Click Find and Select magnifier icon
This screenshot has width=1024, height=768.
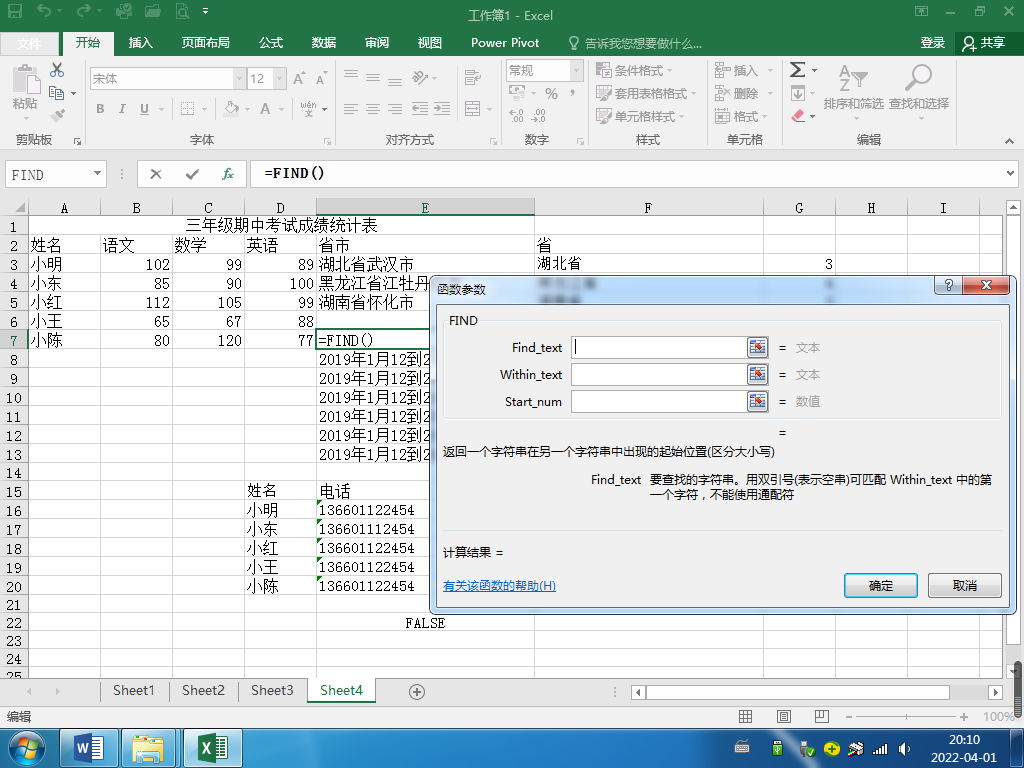tap(918, 79)
